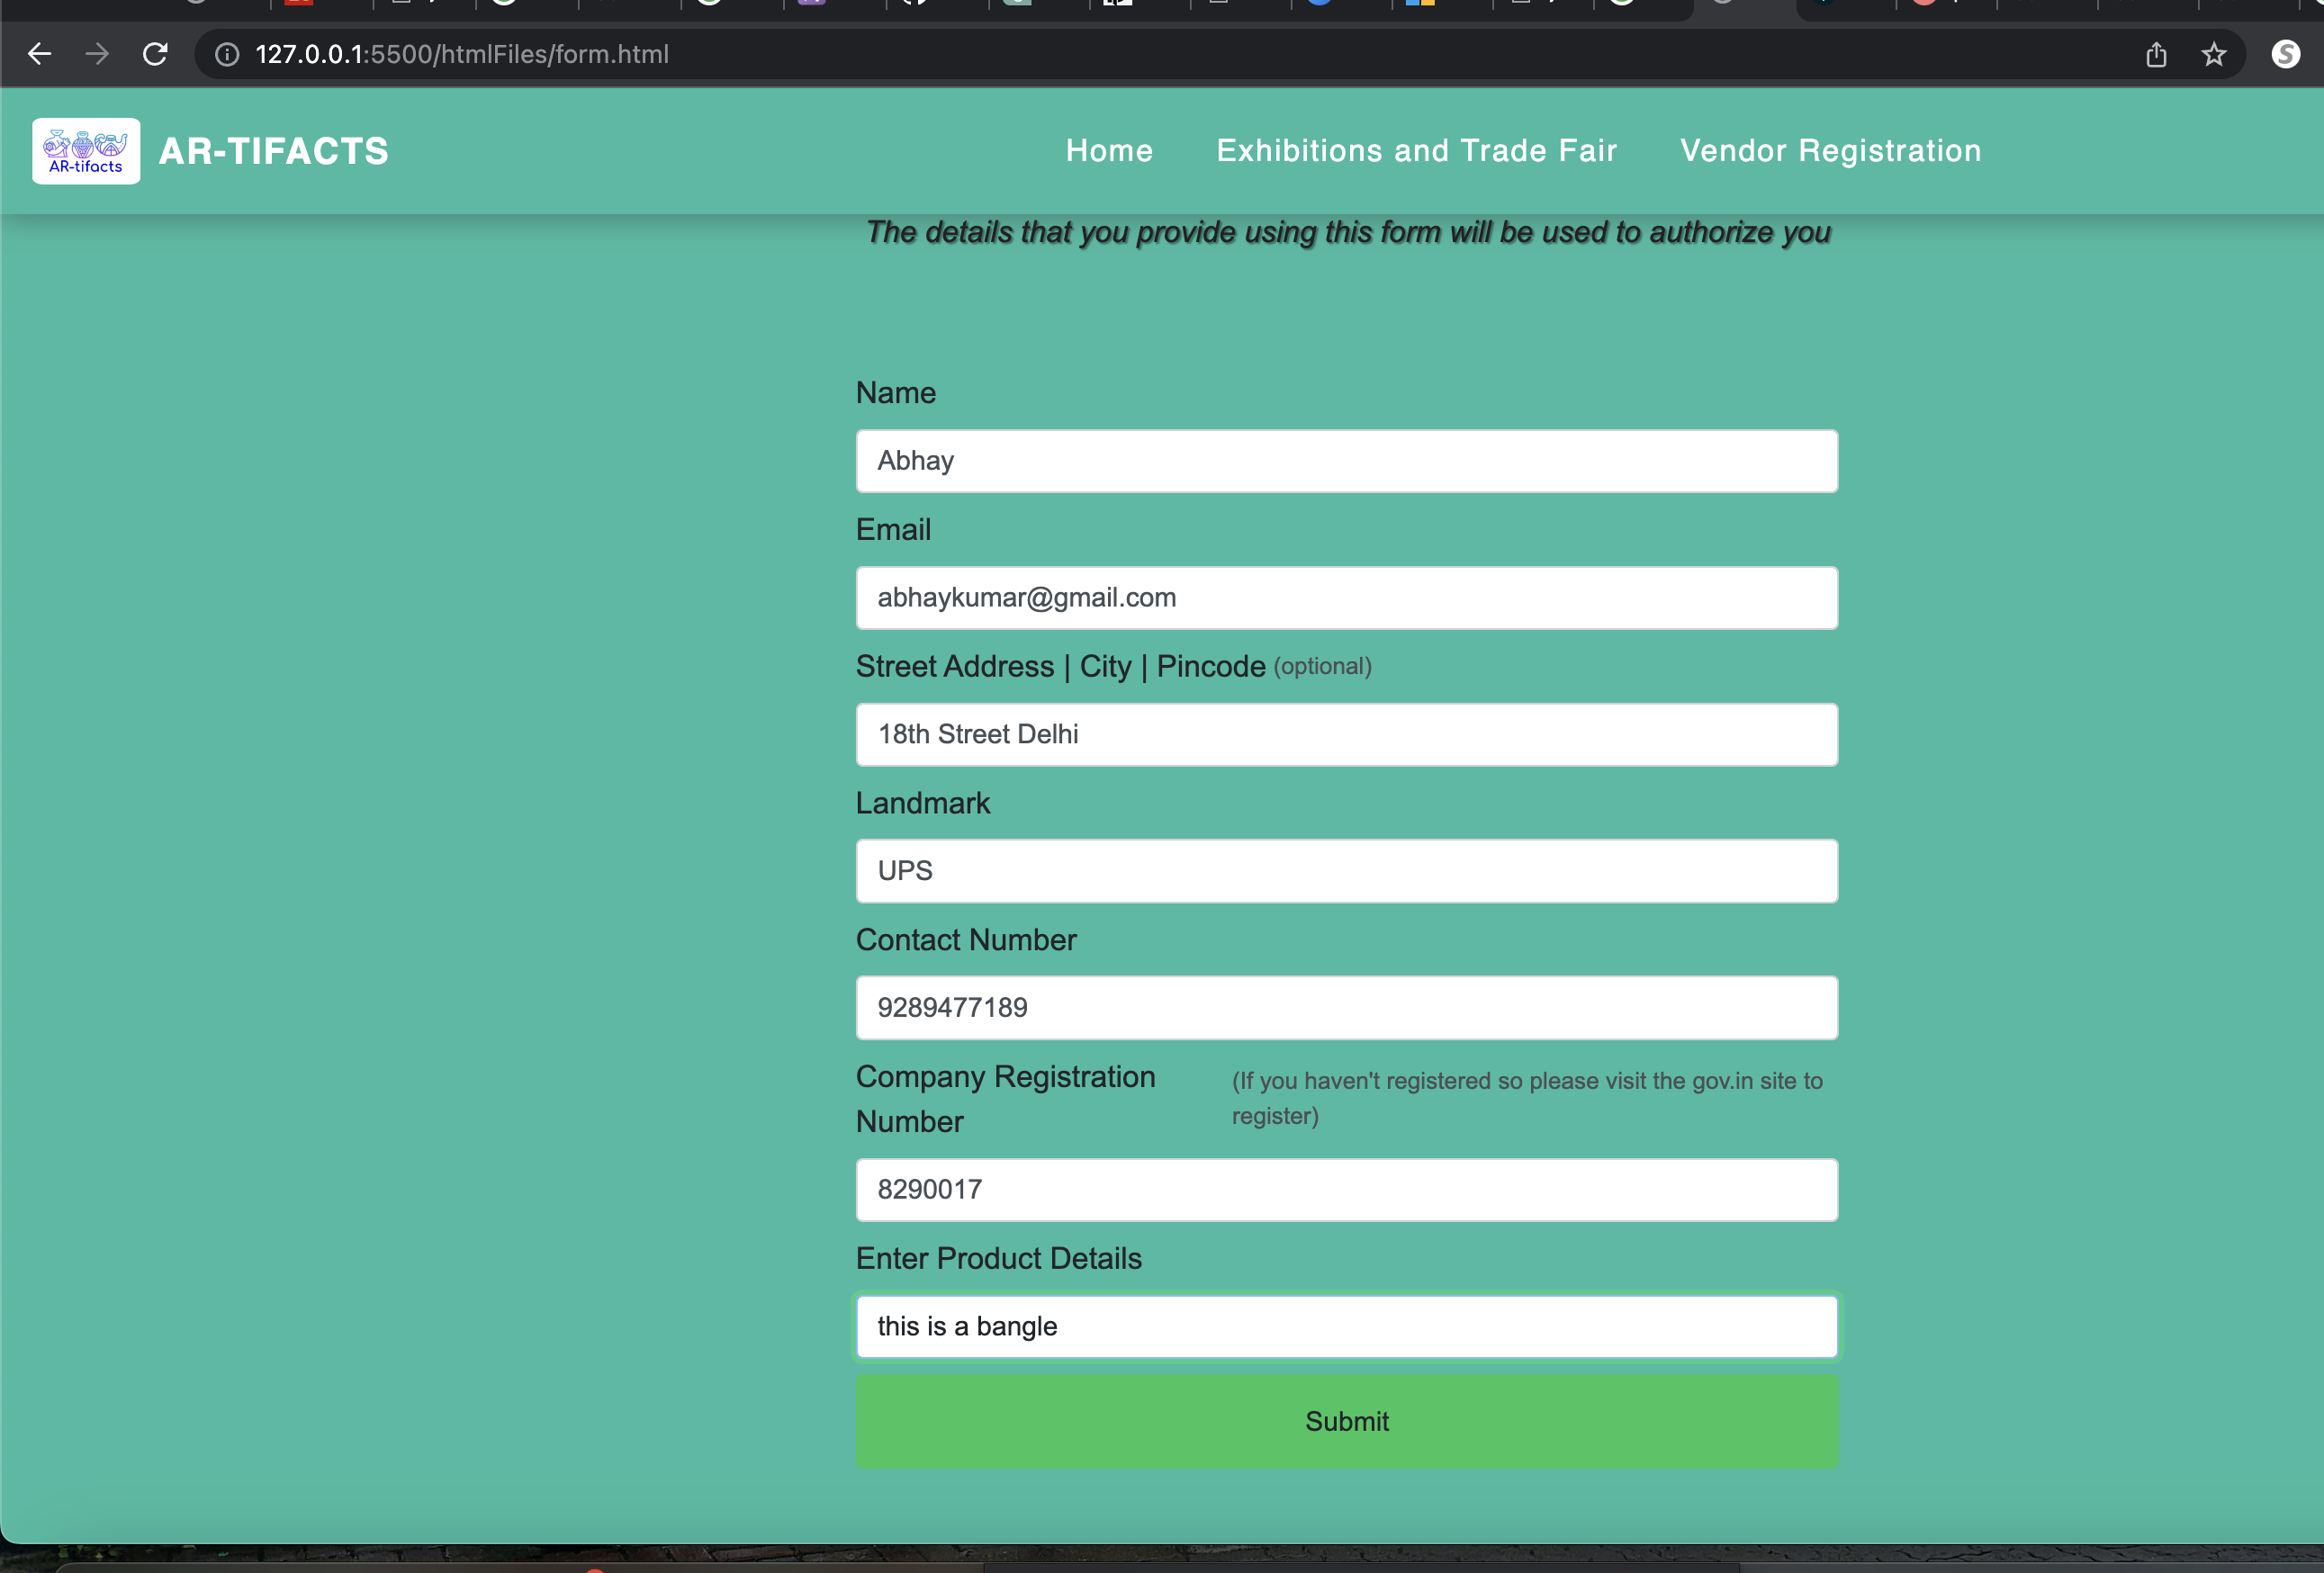Focus the Company Registration Number field

(1346, 1190)
